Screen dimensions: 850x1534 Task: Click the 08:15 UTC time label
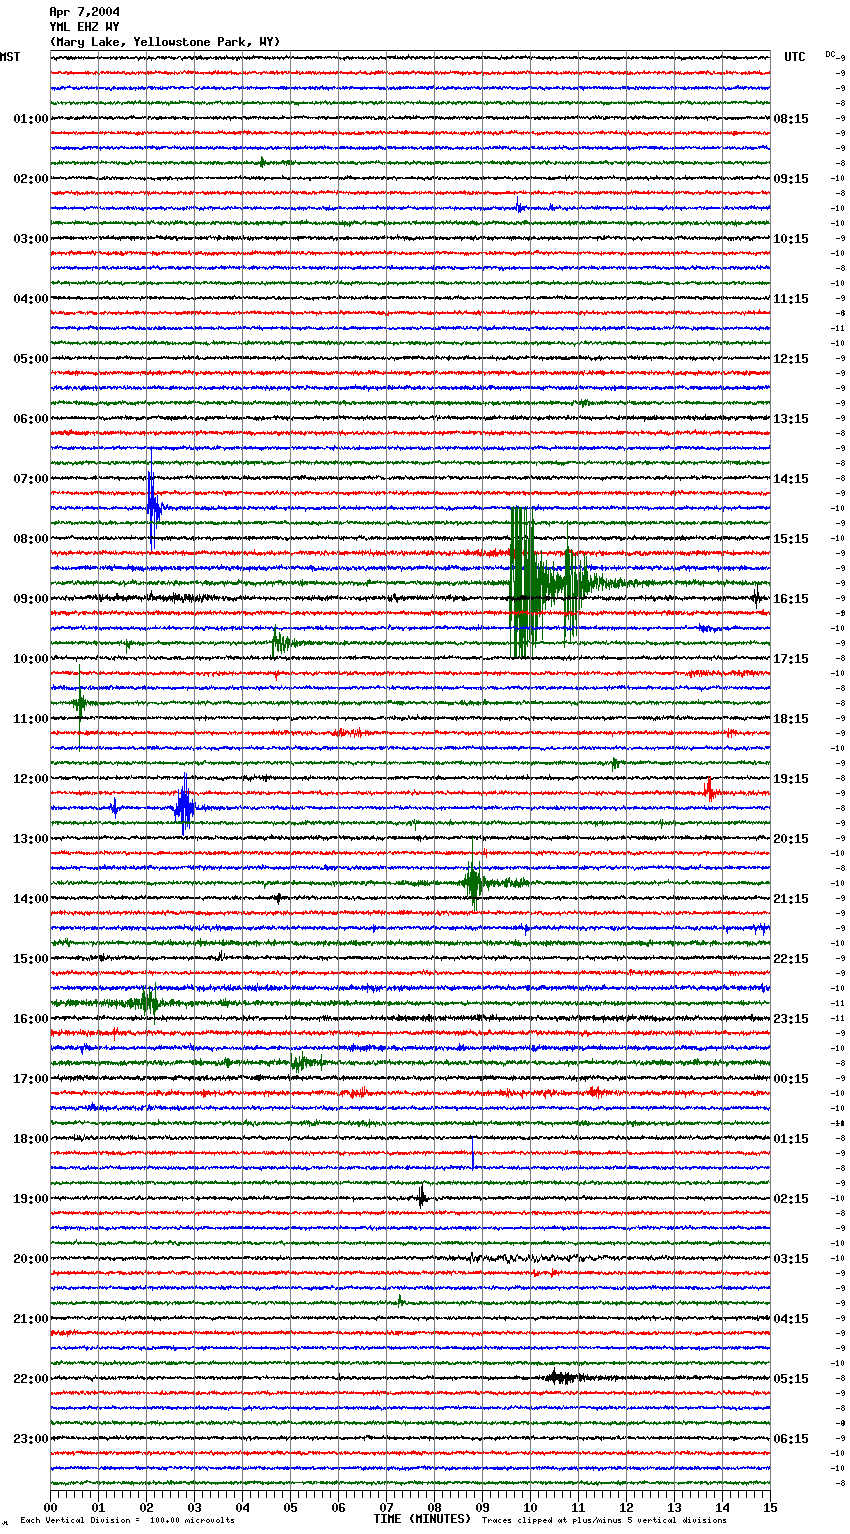(791, 119)
